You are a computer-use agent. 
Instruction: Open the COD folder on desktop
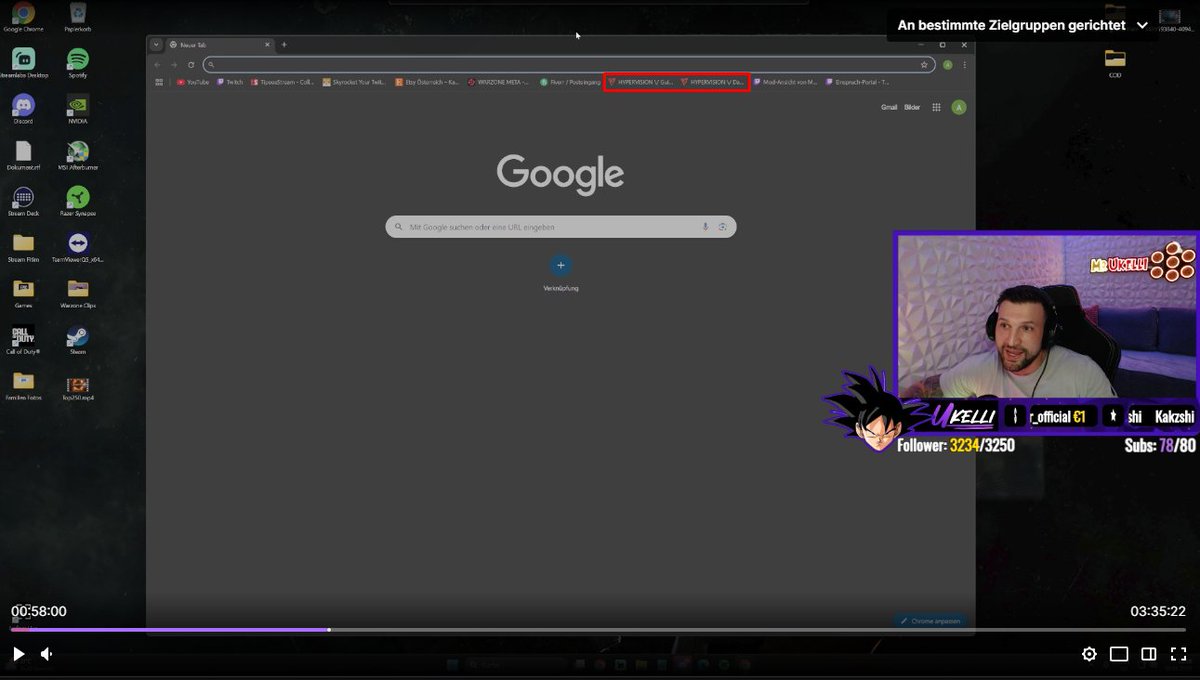click(x=1115, y=63)
